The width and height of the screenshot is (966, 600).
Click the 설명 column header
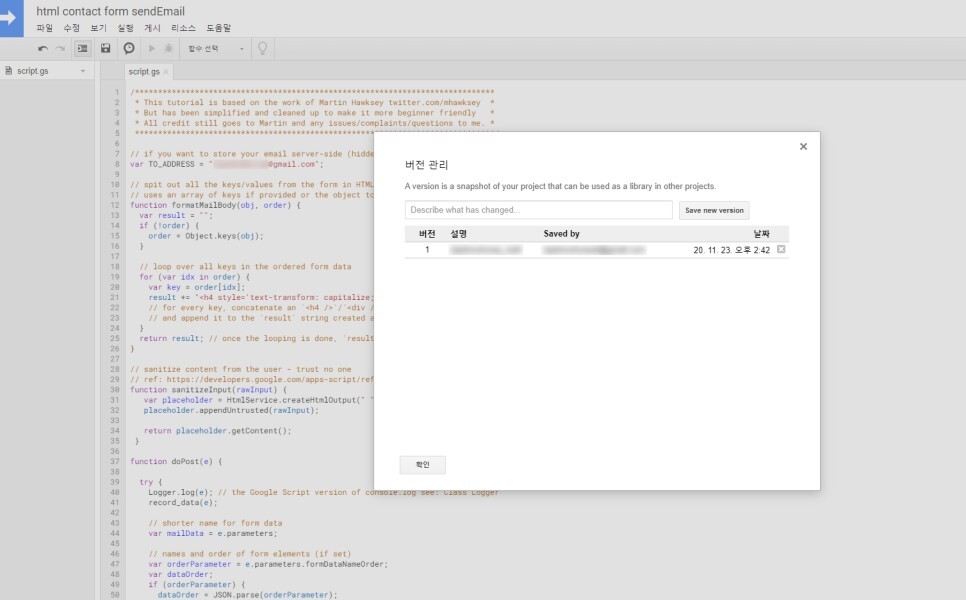point(458,233)
